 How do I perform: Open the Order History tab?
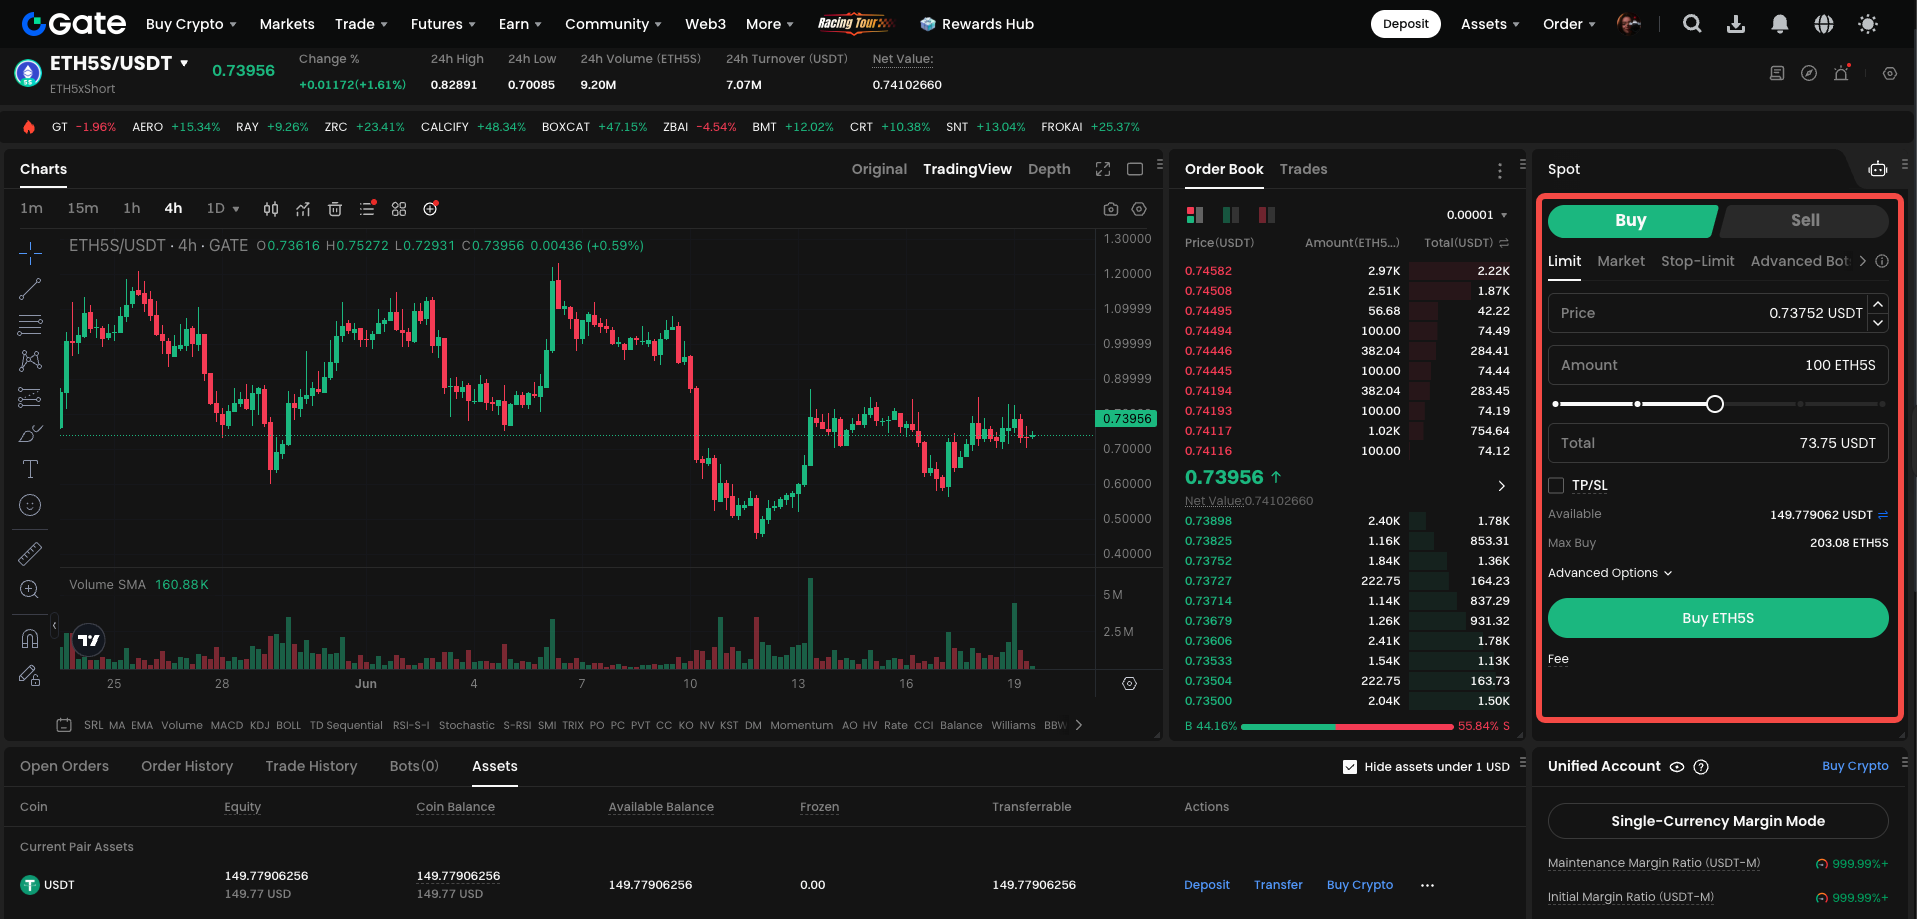coord(187,766)
